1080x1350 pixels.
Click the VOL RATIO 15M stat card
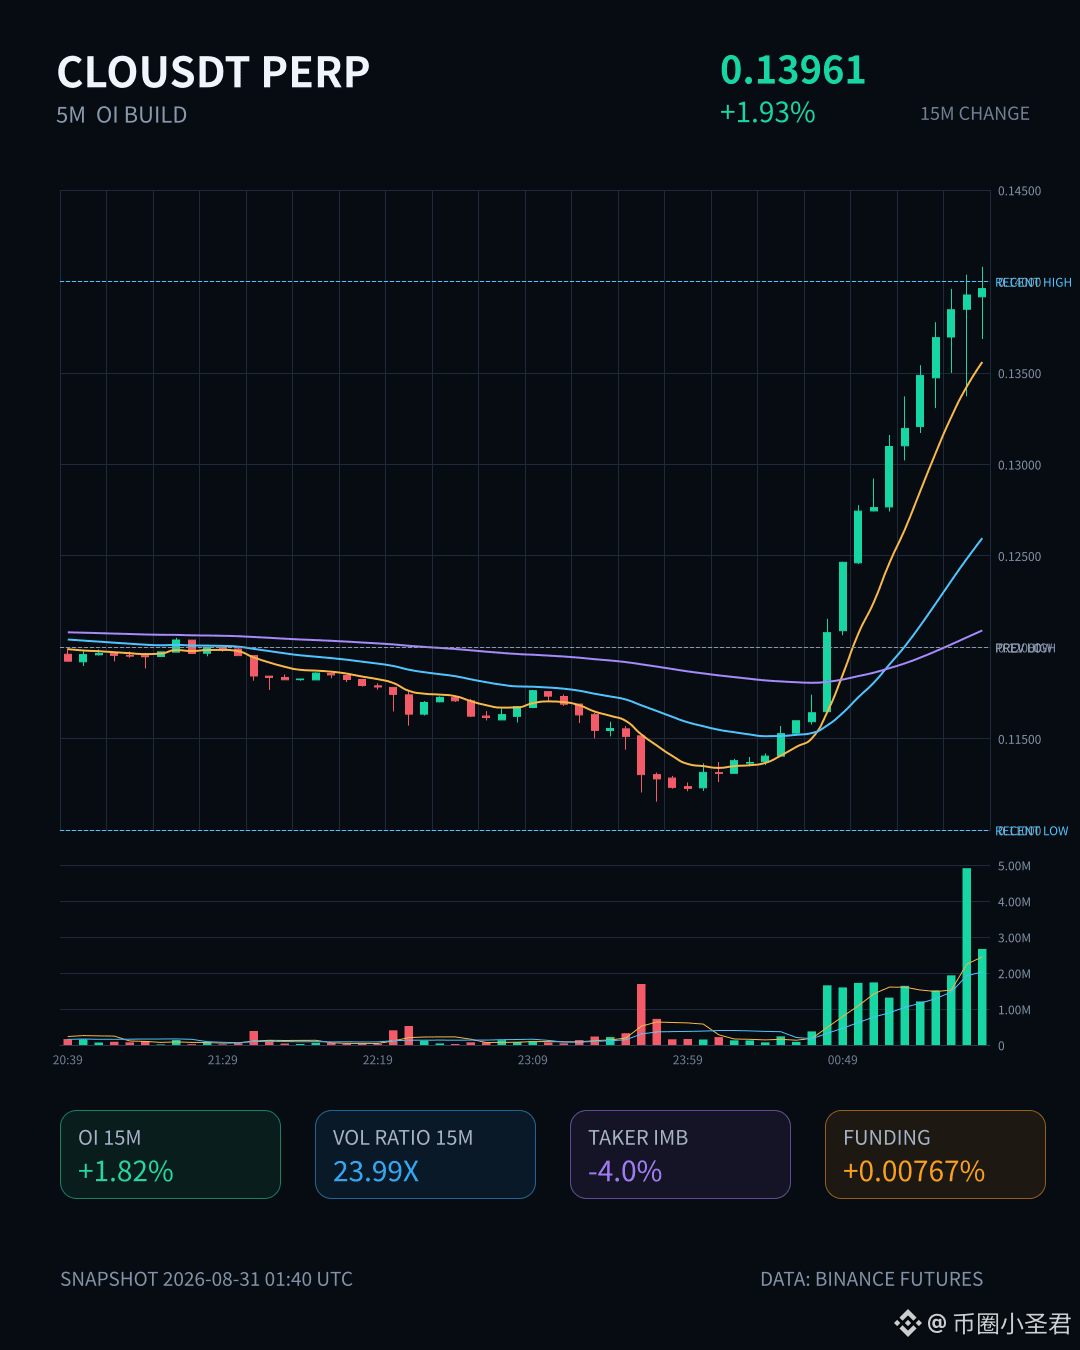click(x=425, y=1154)
